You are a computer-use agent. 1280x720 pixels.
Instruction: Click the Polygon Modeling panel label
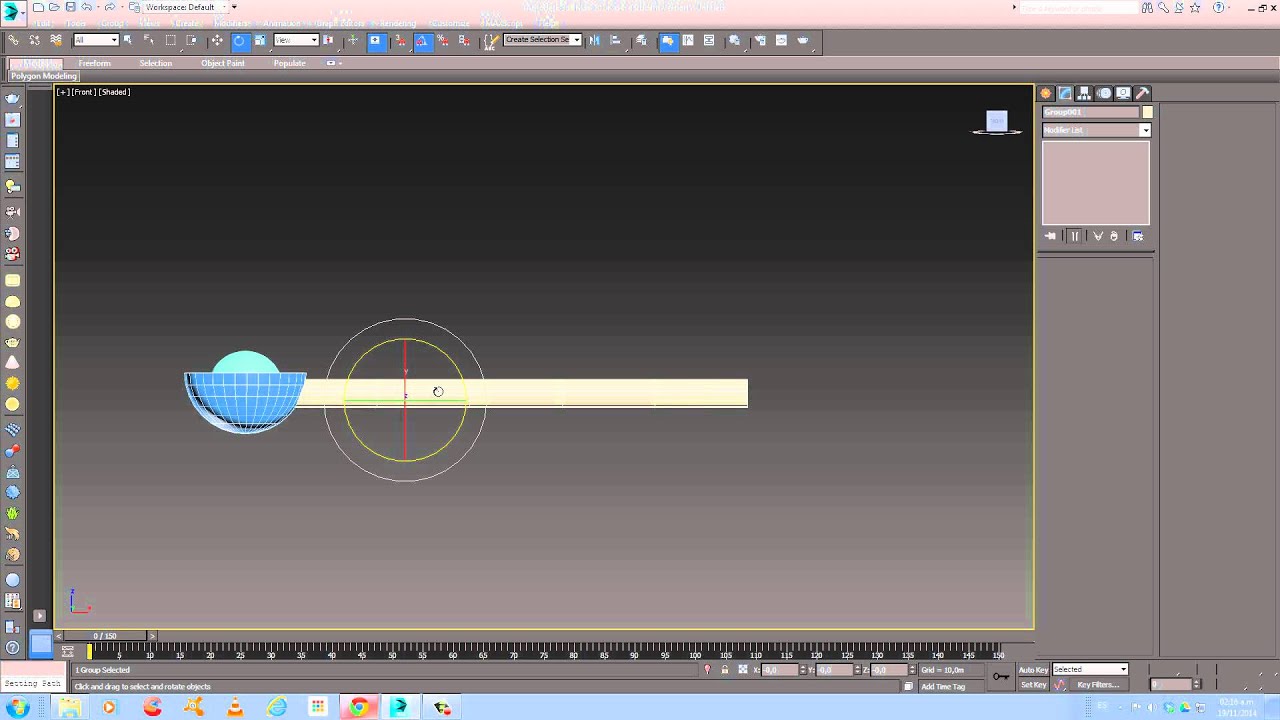(x=44, y=76)
